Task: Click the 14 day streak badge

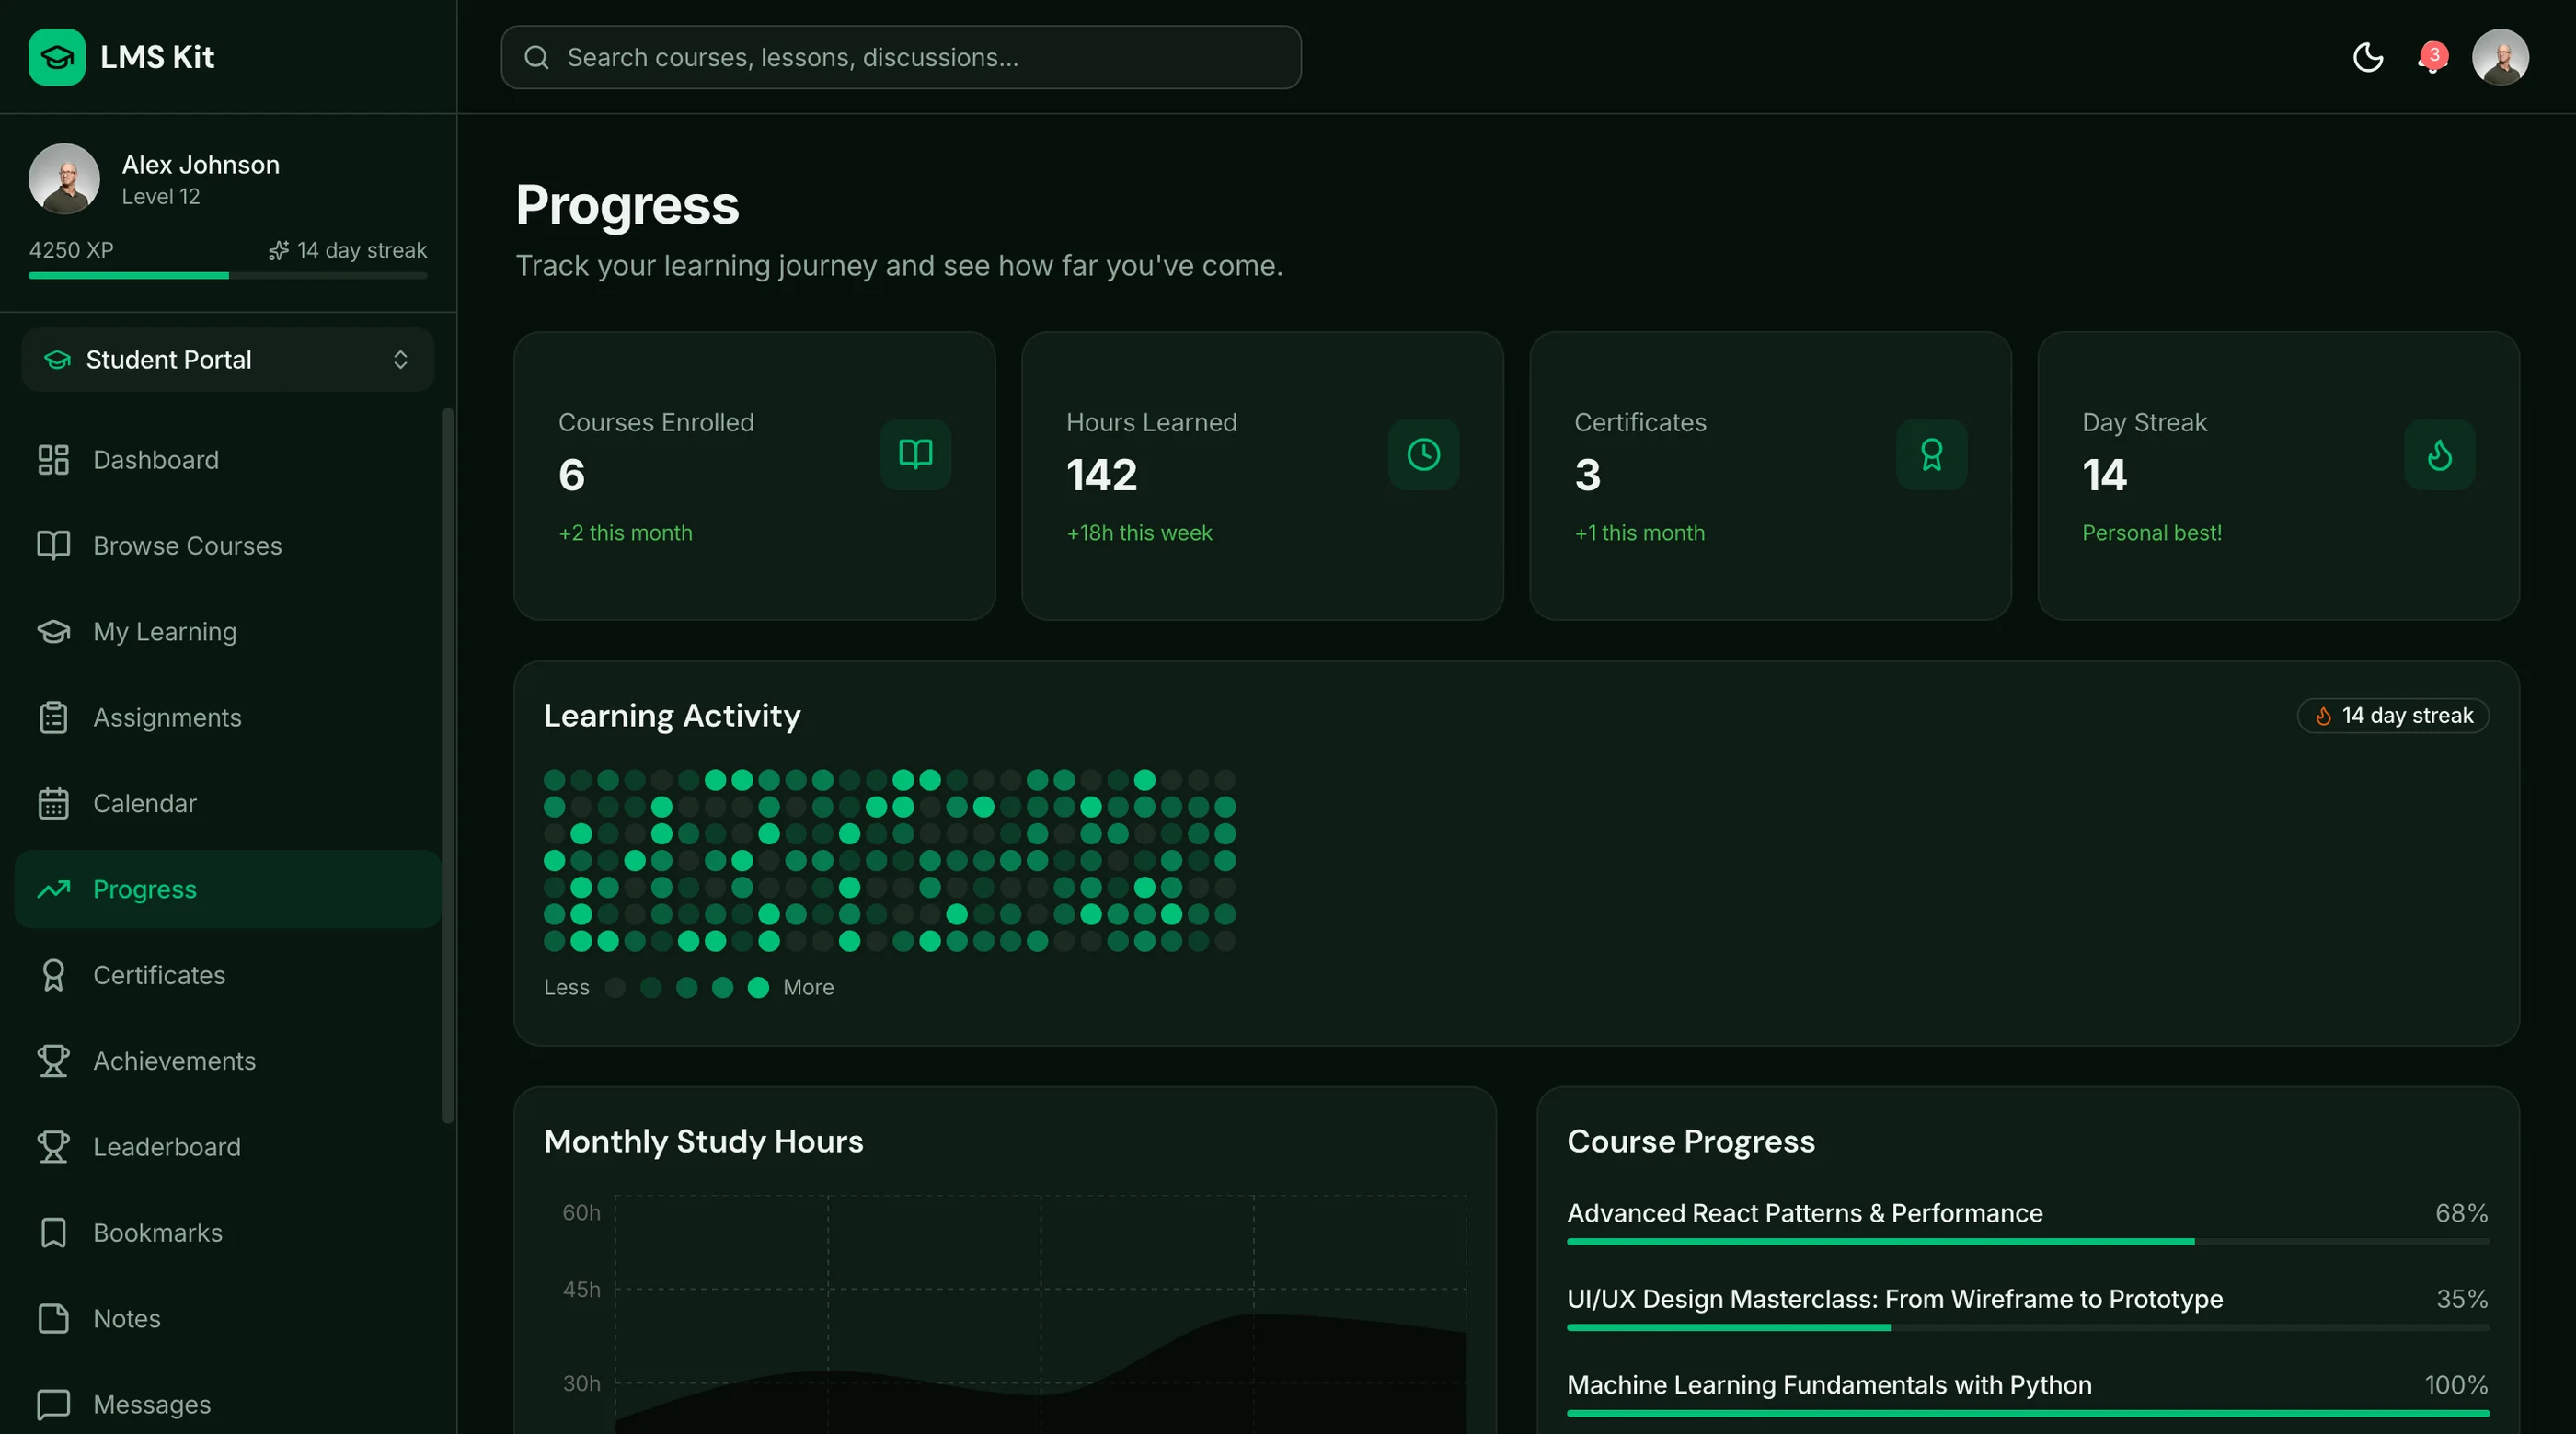Action: [x=2393, y=715]
